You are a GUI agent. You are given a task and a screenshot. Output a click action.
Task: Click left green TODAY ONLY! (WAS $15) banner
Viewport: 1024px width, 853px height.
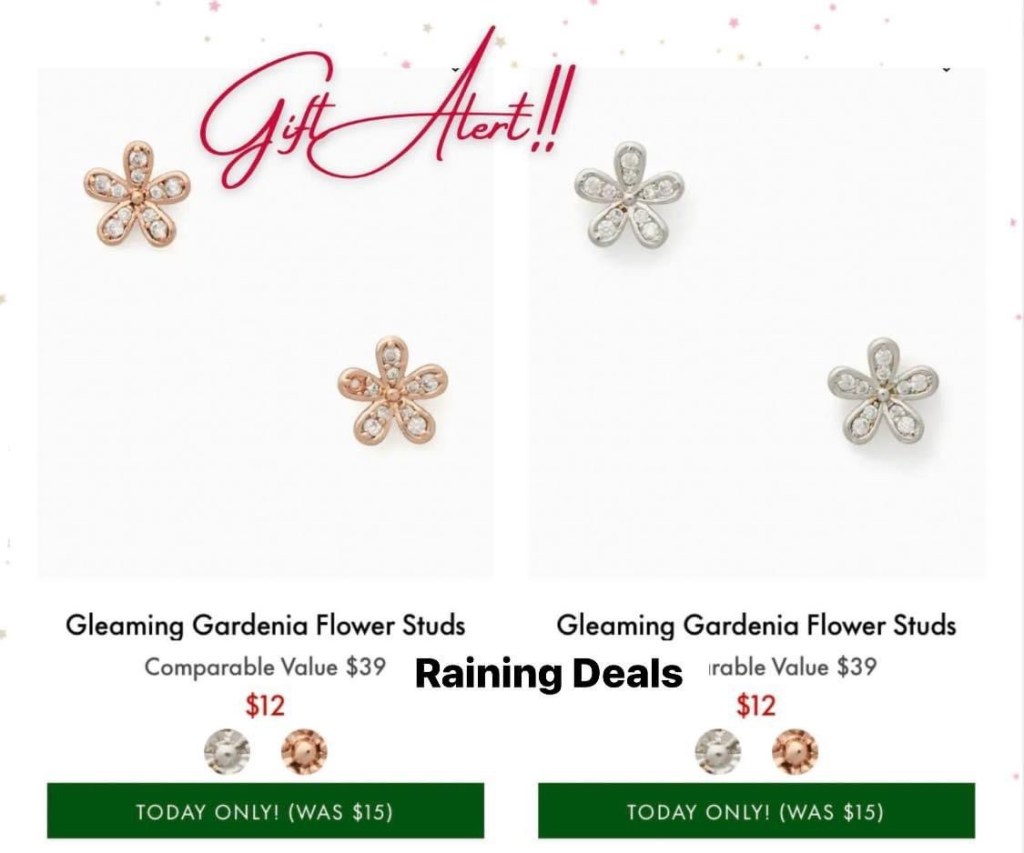coord(265,811)
